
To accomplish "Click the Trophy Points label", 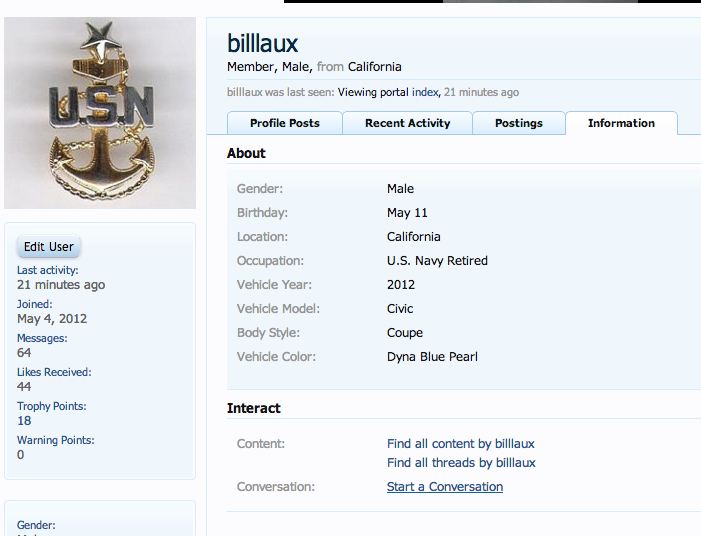I will coord(51,406).
